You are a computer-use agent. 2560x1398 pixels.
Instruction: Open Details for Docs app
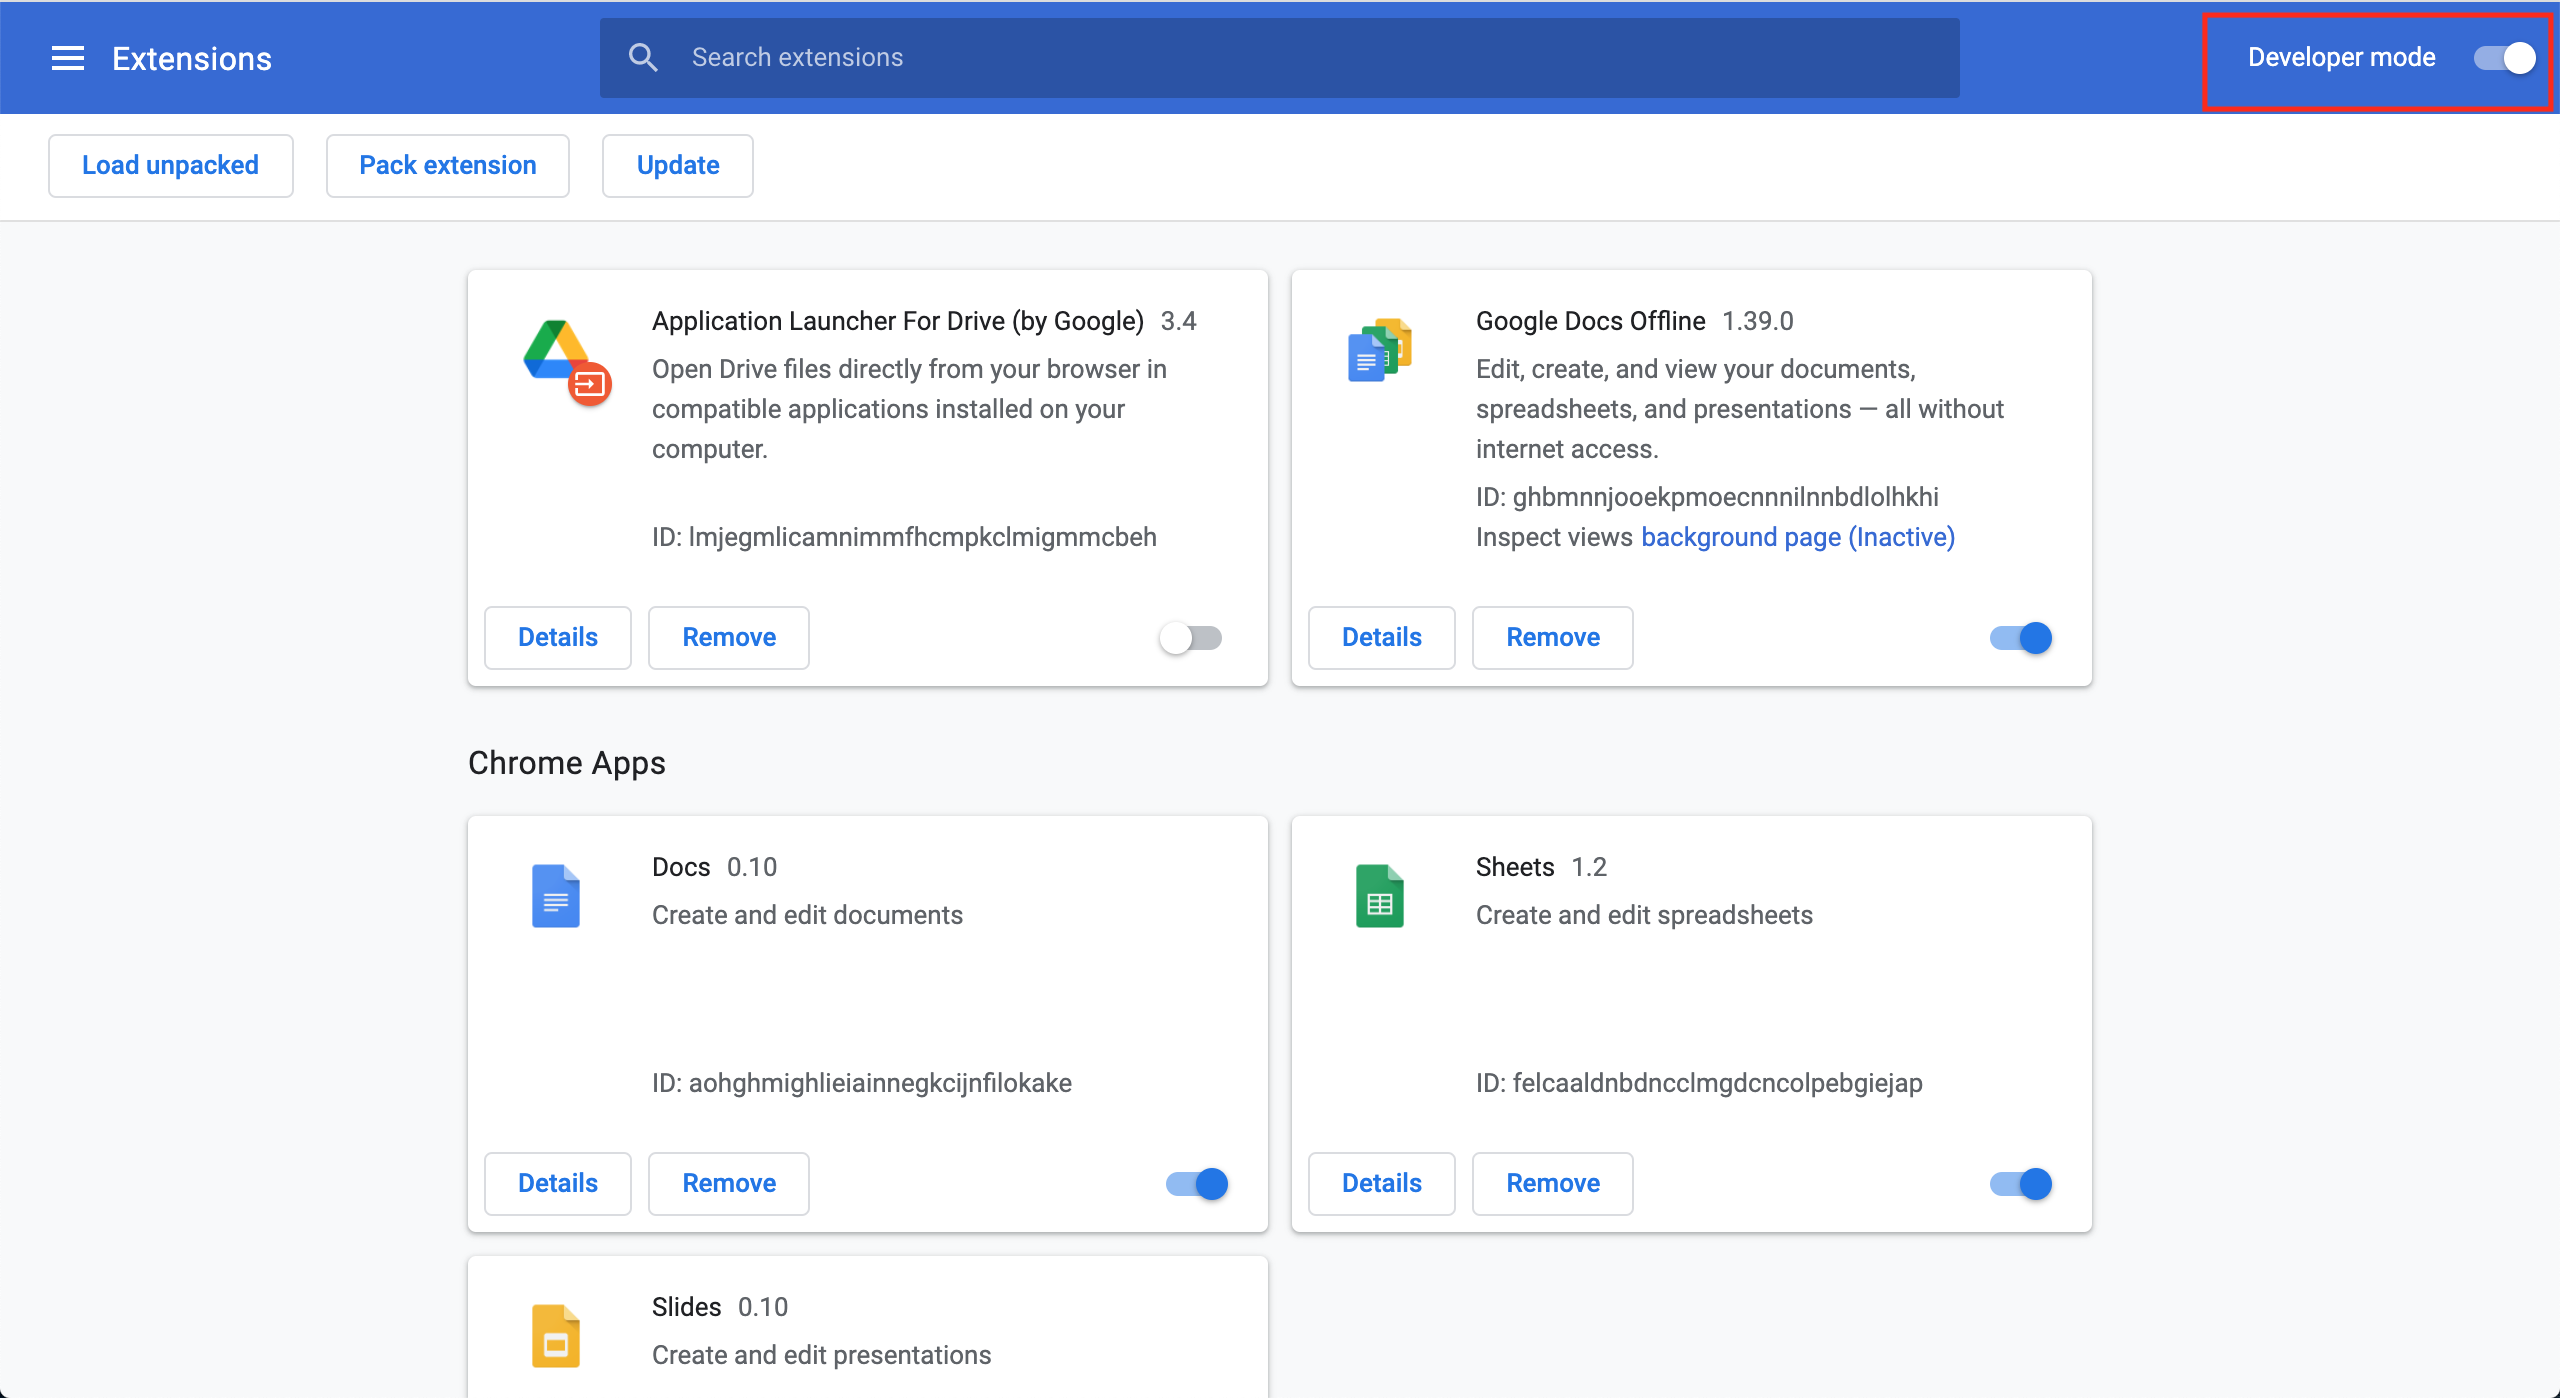coord(558,1184)
